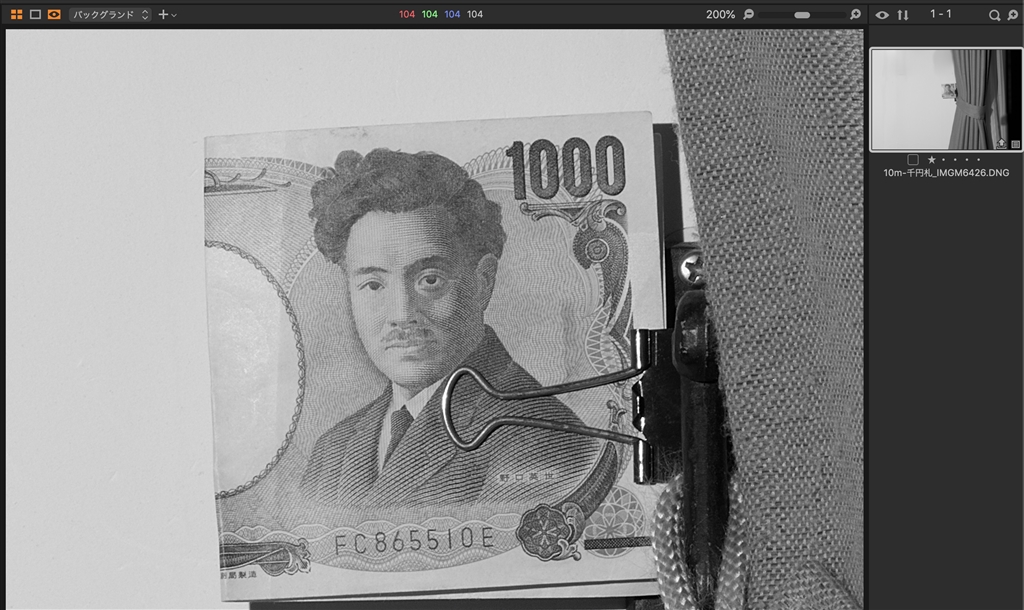Click the 1 - 1 image counter

click(941, 14)
